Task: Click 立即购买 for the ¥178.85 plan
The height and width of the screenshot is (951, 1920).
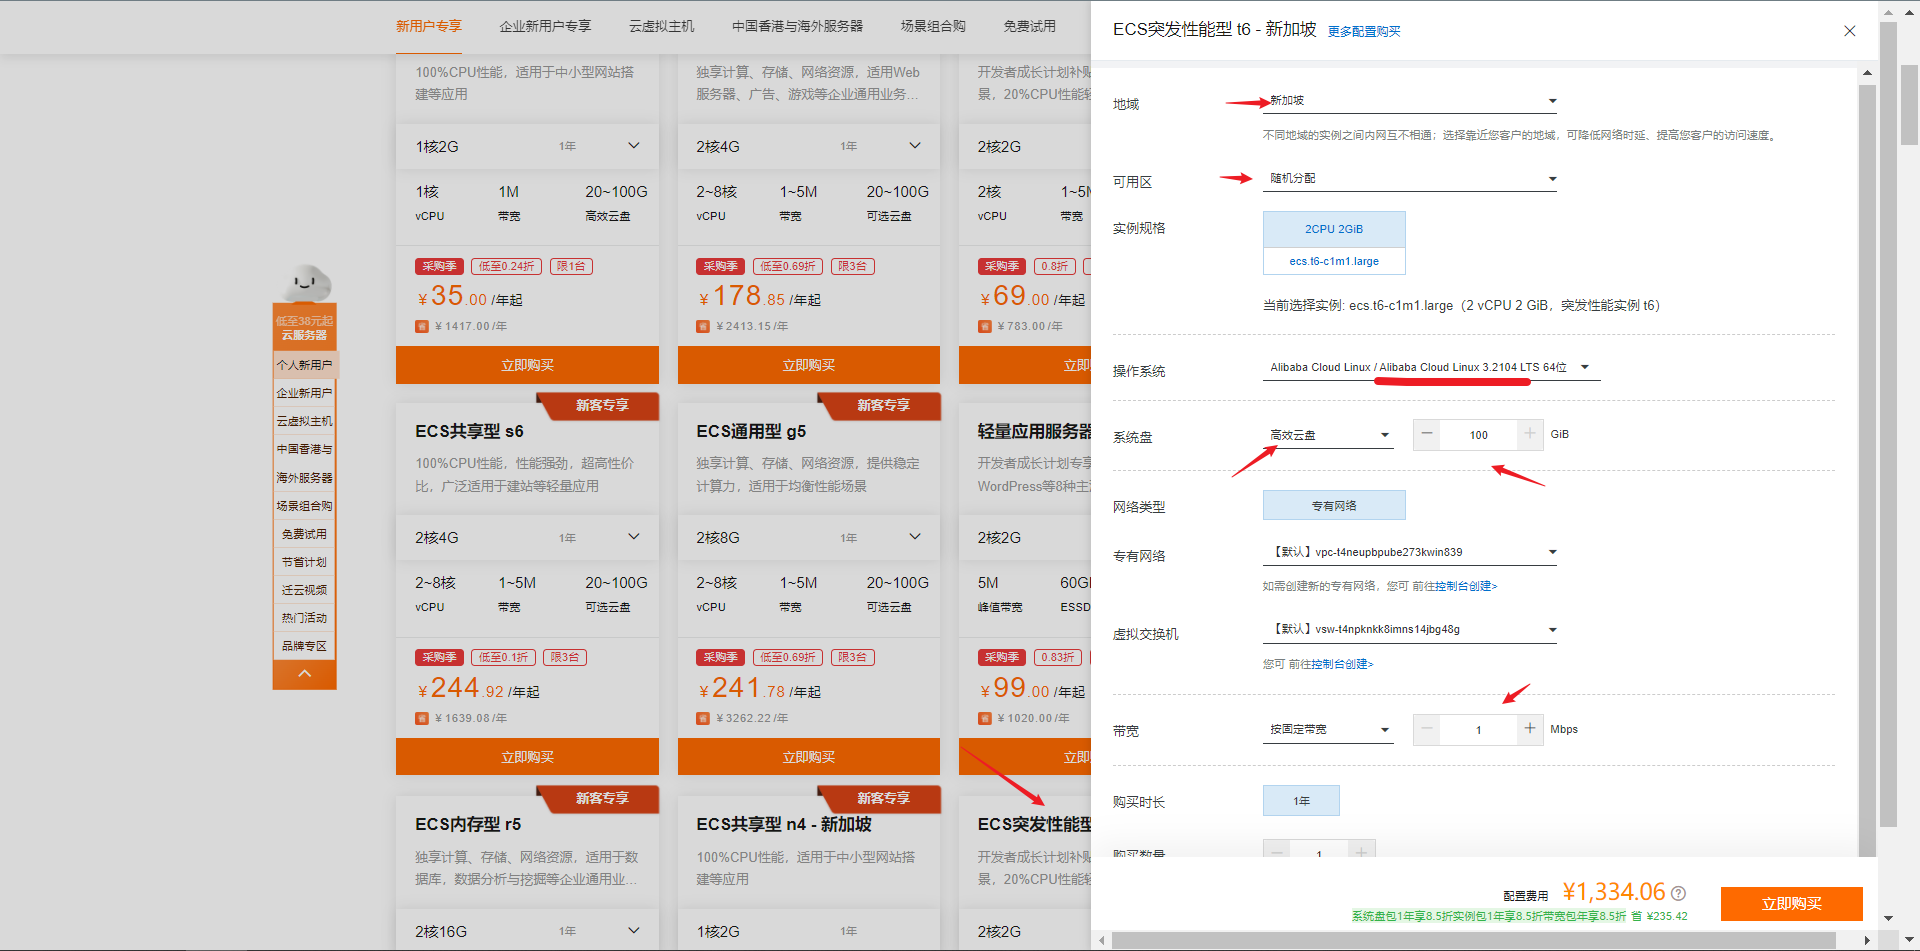Action: (x=808, y=365)
